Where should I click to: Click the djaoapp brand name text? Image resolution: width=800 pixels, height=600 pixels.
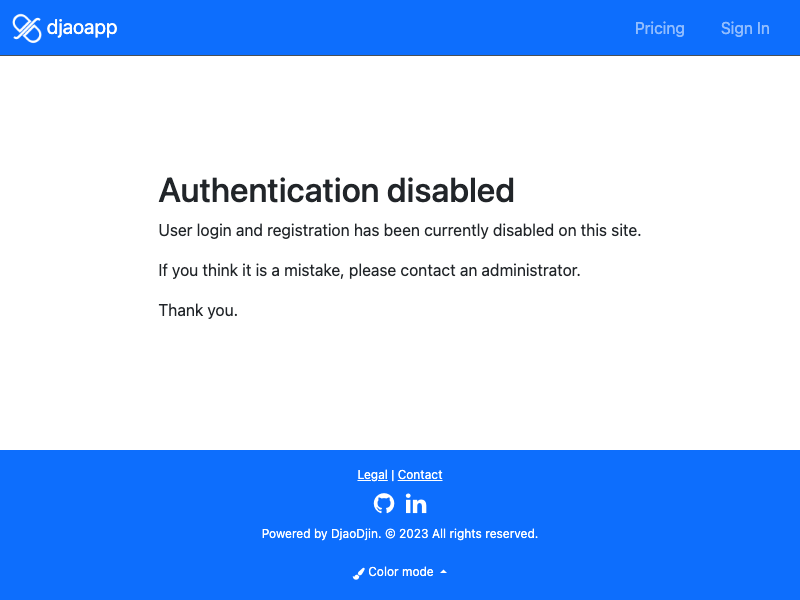(82, 28)
